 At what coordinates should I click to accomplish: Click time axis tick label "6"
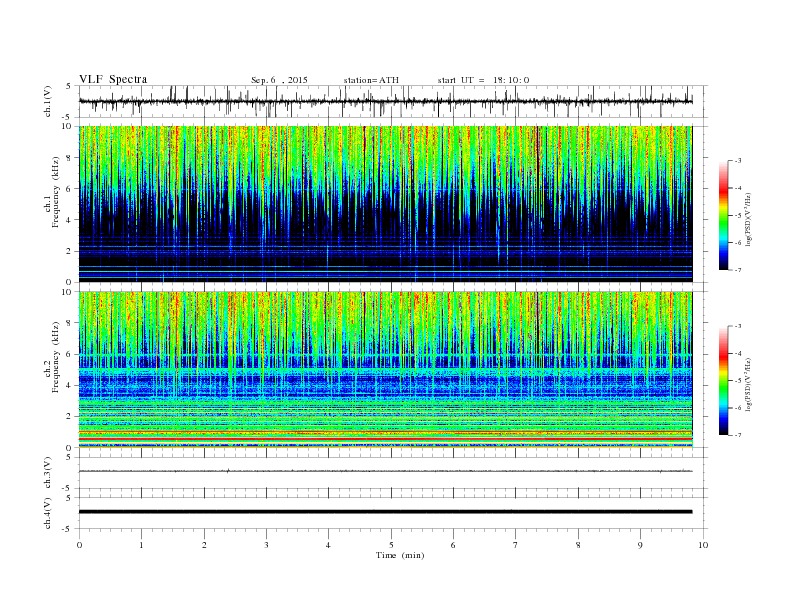[x=453, y=545]
